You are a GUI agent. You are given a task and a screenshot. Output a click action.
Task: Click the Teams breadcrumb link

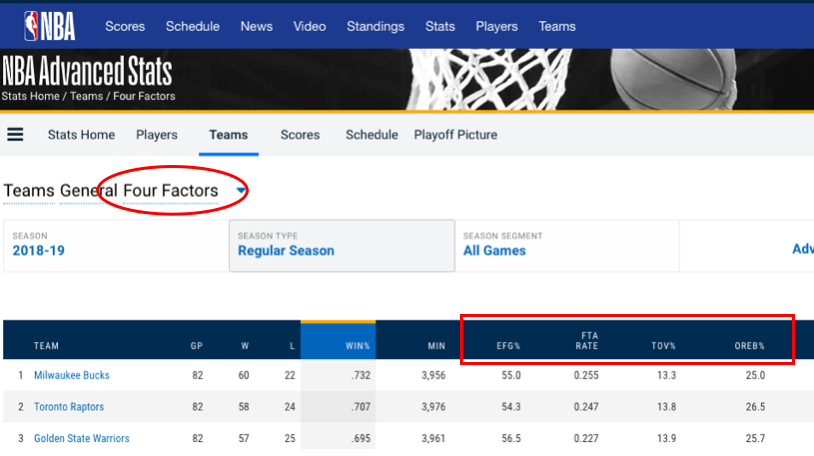85,97
